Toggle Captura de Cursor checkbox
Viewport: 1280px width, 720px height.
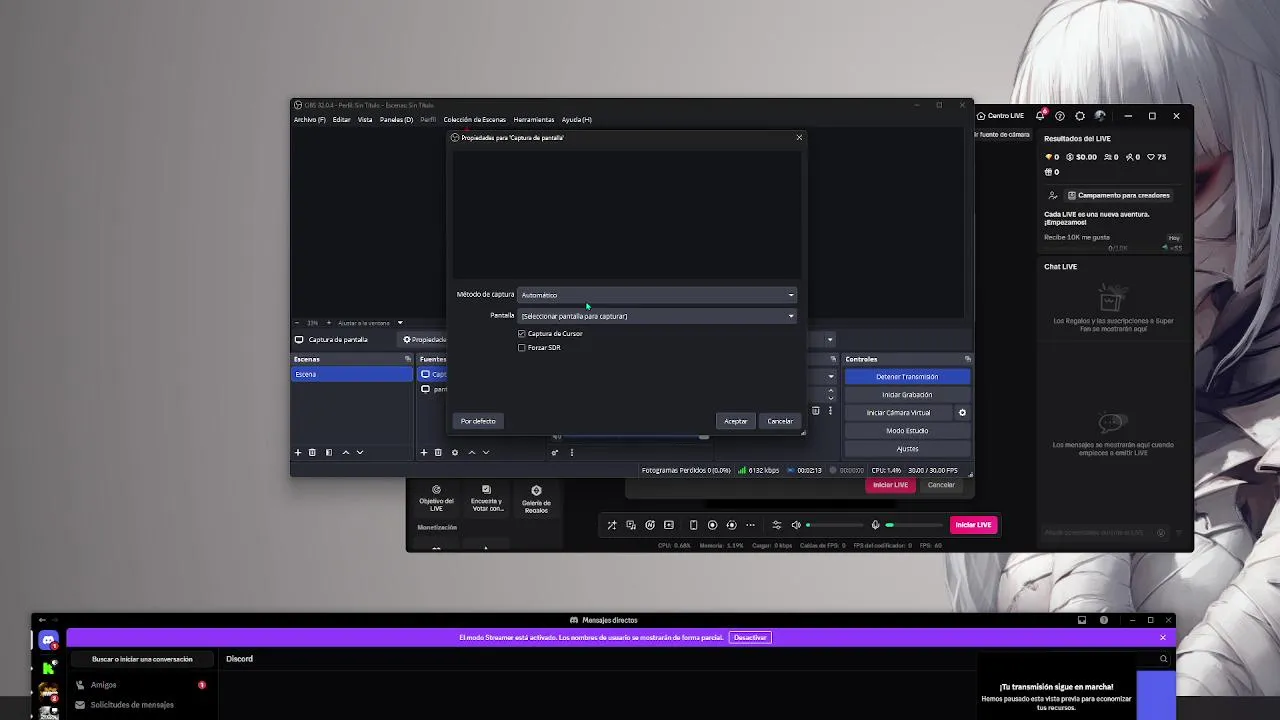[521, 333]
